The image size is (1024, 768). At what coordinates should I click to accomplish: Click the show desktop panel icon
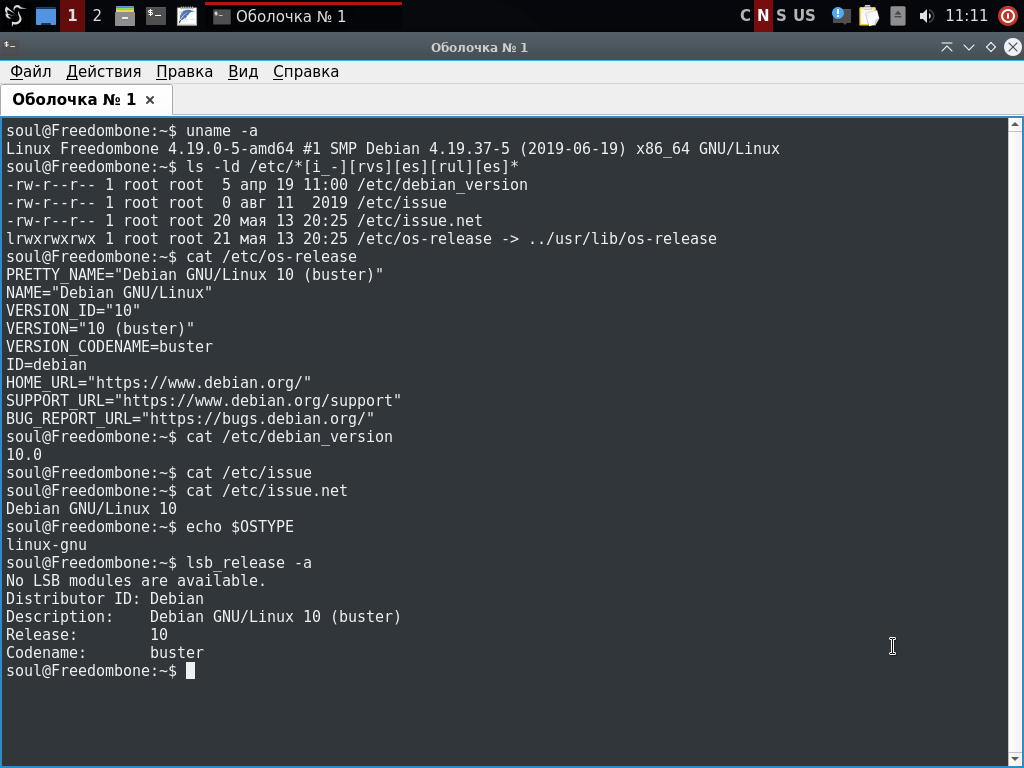(x=46, y=16)
